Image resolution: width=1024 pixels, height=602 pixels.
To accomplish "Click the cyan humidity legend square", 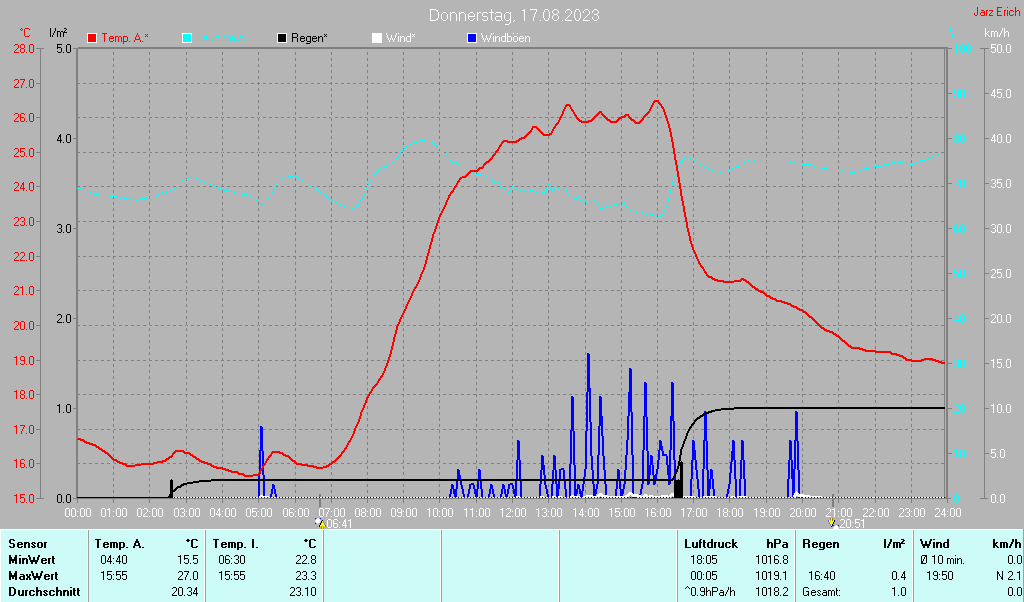I will 187,38.
